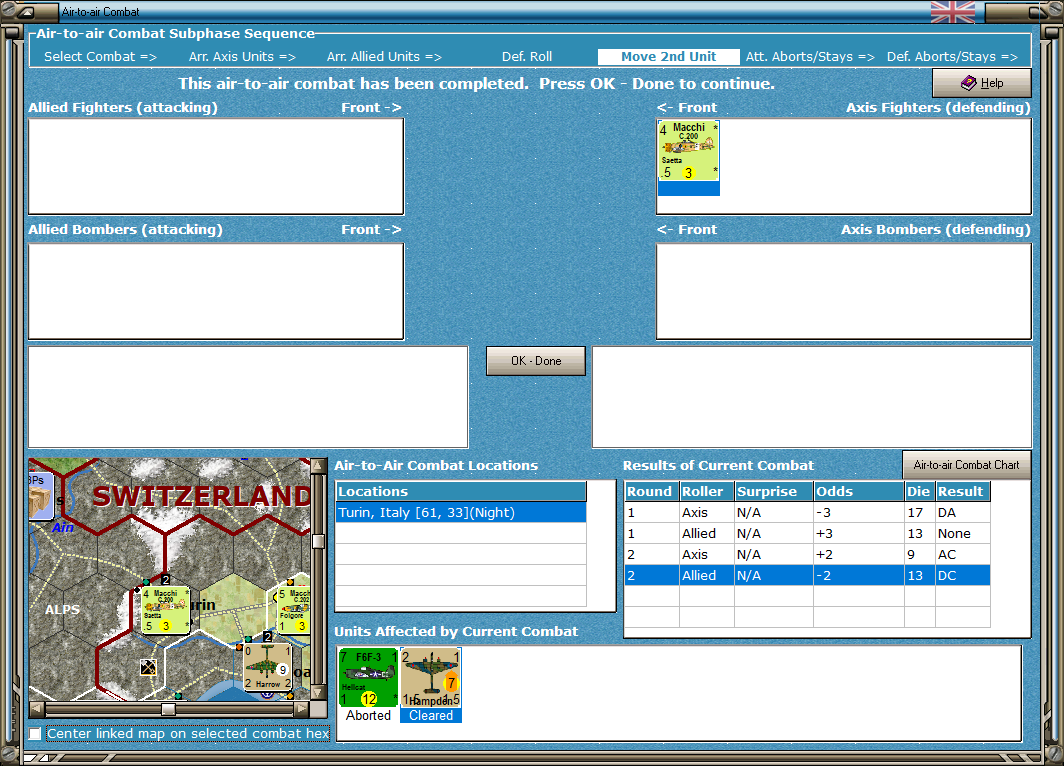
Task: Click the Macchi Saetta counter on the map
Action: coord(165,611)
